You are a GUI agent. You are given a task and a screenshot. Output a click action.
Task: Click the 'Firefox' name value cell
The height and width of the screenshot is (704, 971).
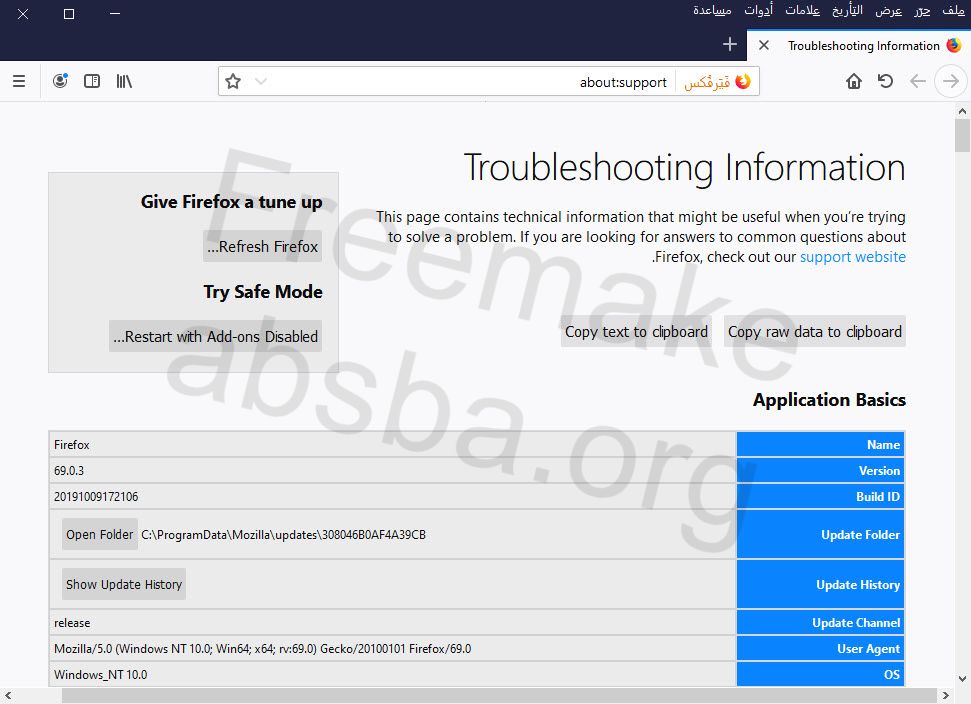pyautogui.click(x=393, y=445)
